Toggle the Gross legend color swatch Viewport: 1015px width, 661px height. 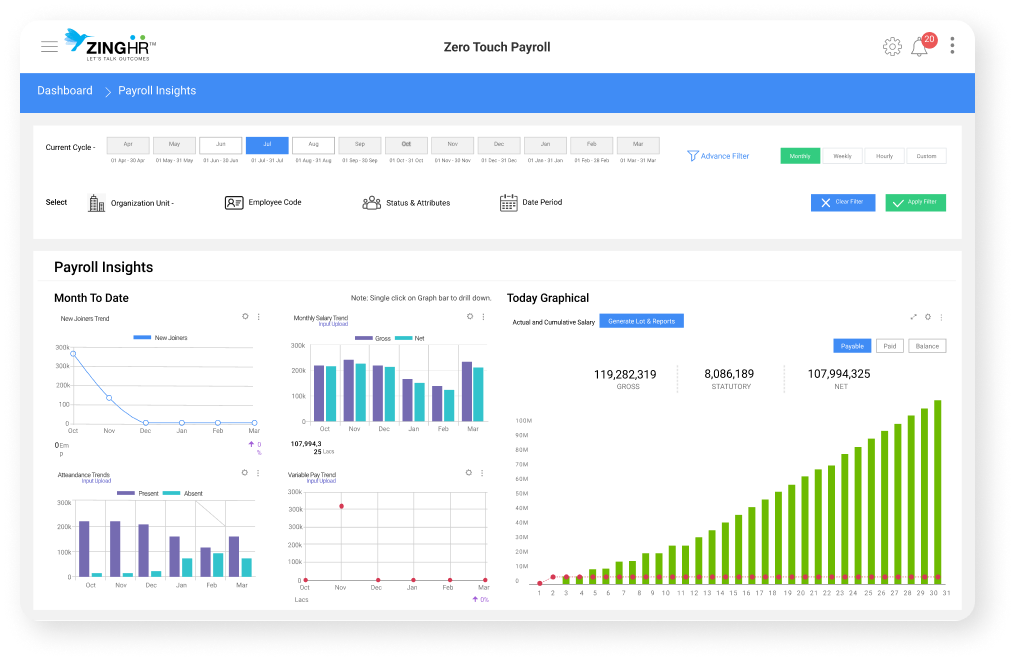(x=364, y=338)
